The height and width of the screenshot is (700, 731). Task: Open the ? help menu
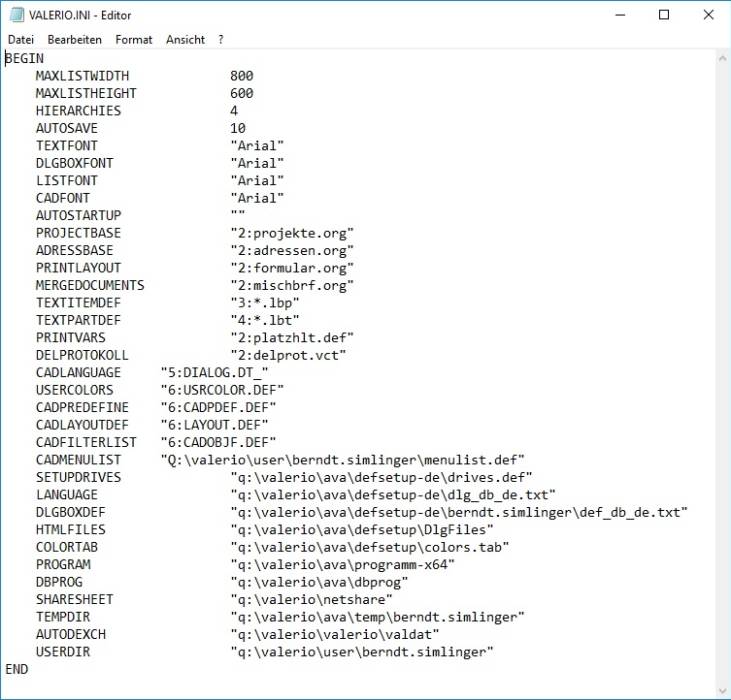point(220,39)
